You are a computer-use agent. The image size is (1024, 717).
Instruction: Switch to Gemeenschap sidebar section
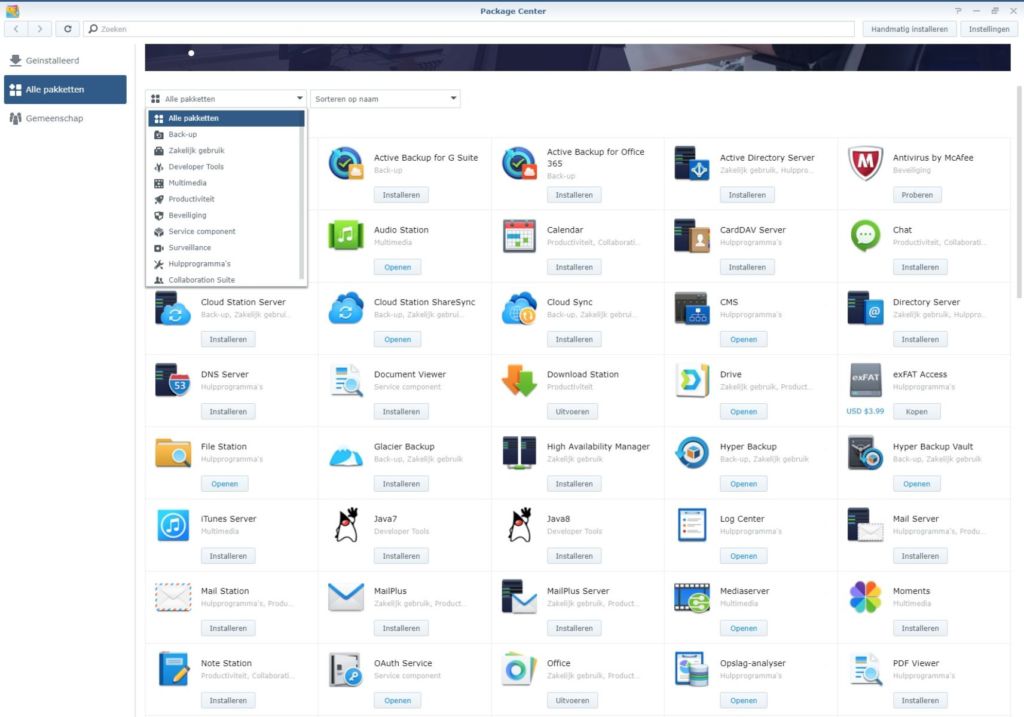point(65,119)
